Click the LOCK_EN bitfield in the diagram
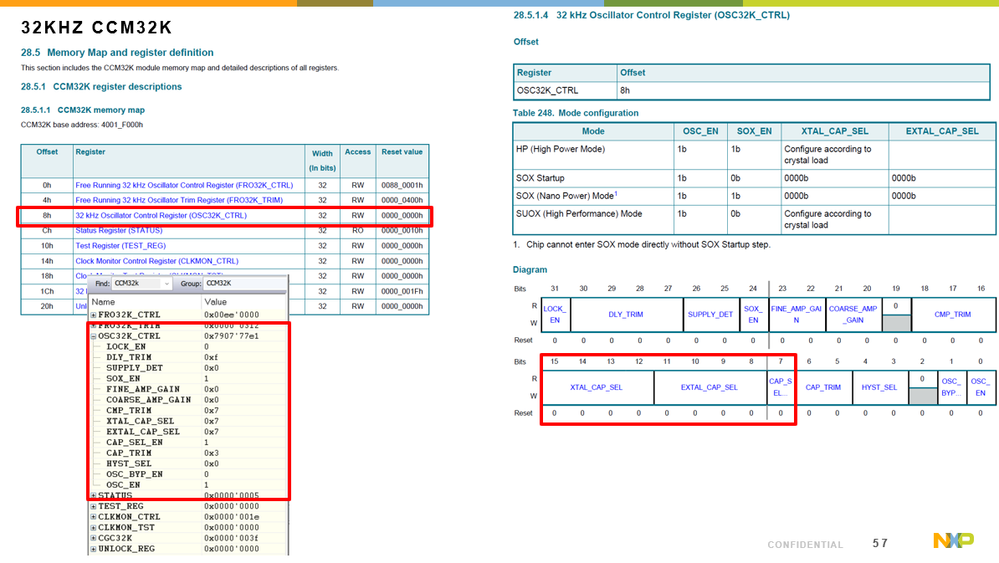Screen dimensions: 999x563 pyautogui.click(x=555, y=315)
